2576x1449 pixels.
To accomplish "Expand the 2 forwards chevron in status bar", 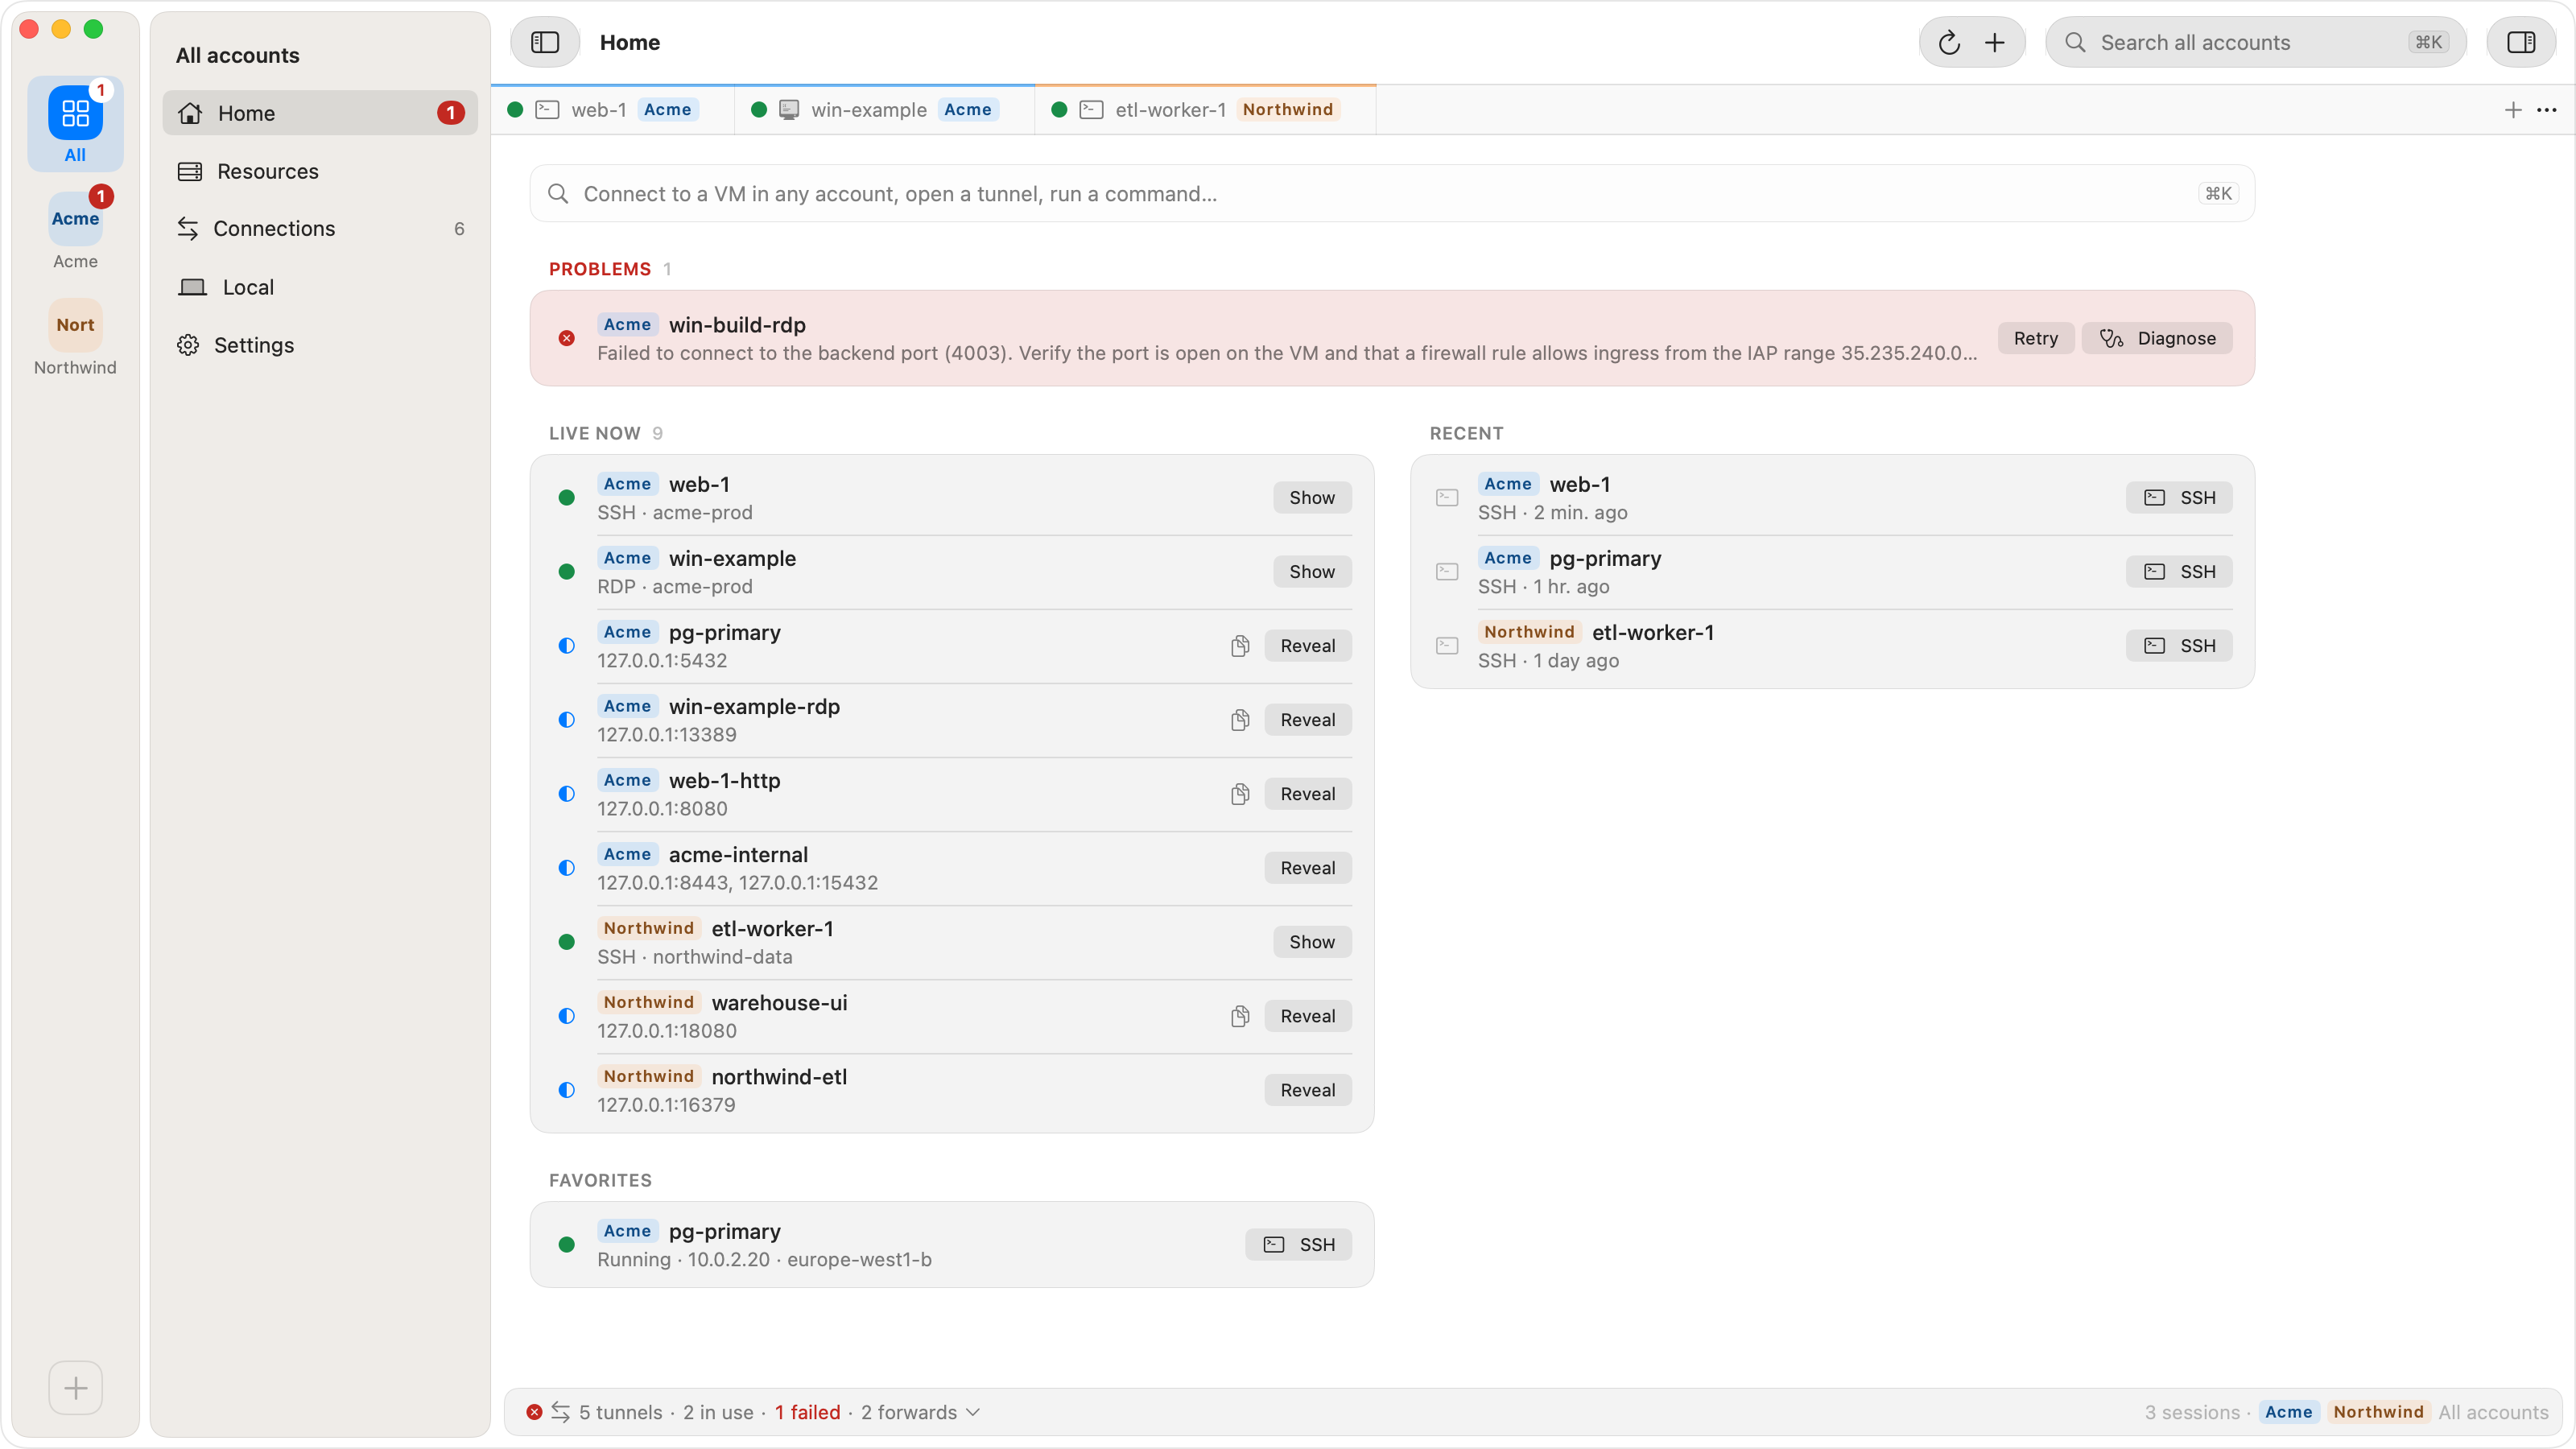I will click(974, 1412).
